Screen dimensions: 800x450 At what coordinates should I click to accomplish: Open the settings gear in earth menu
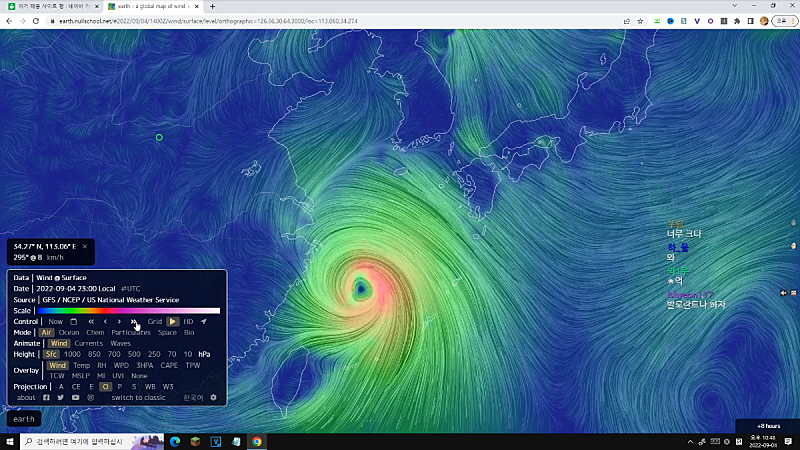(x=212, y=397)
